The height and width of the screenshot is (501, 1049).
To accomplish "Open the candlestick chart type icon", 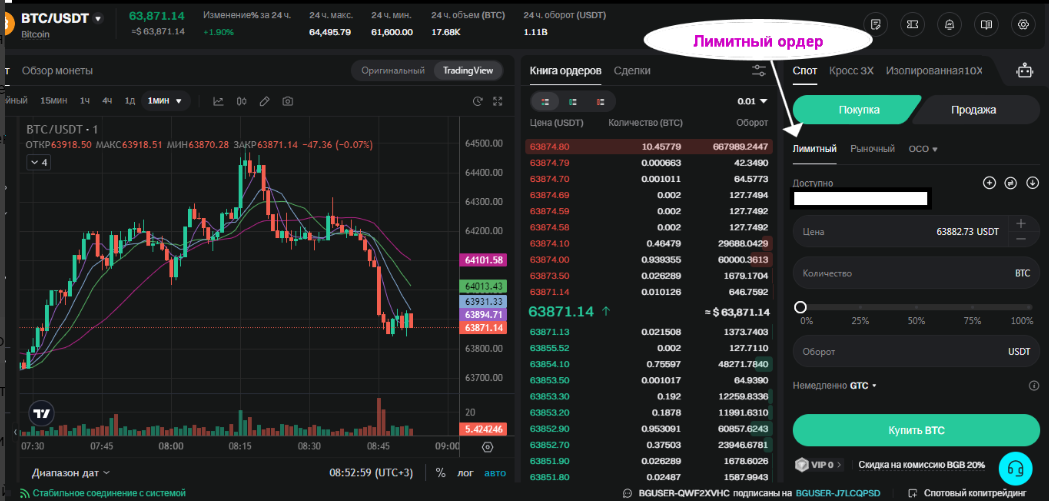I will pyautogui.click(x=242, y=101).
